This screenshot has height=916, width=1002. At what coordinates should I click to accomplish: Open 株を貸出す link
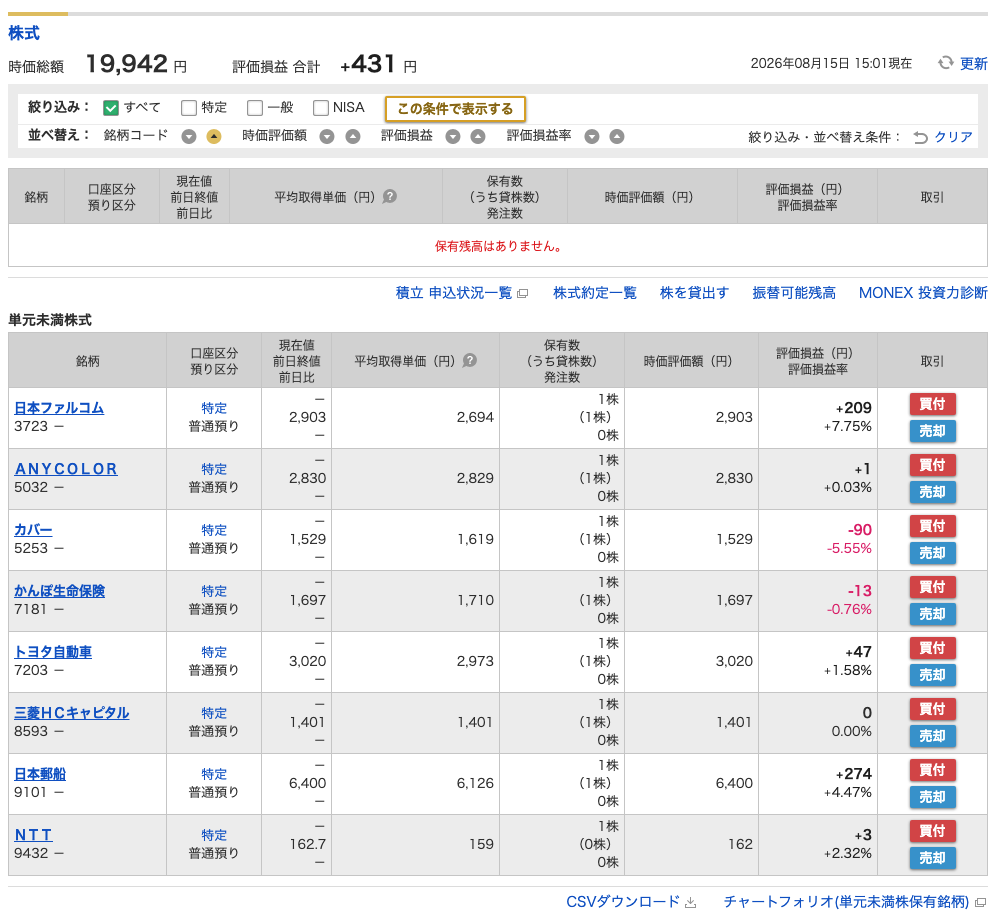[694, 293]
